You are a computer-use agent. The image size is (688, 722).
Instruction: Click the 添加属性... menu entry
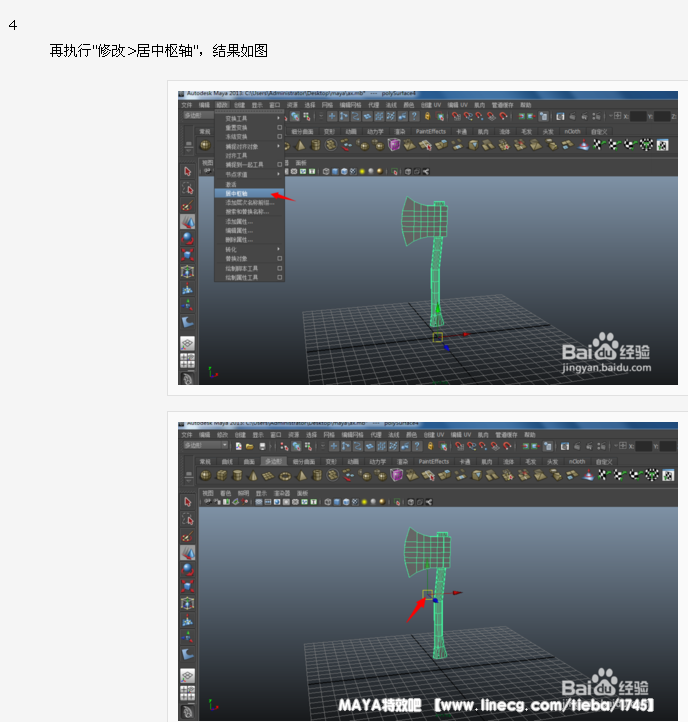pos(238,221)
